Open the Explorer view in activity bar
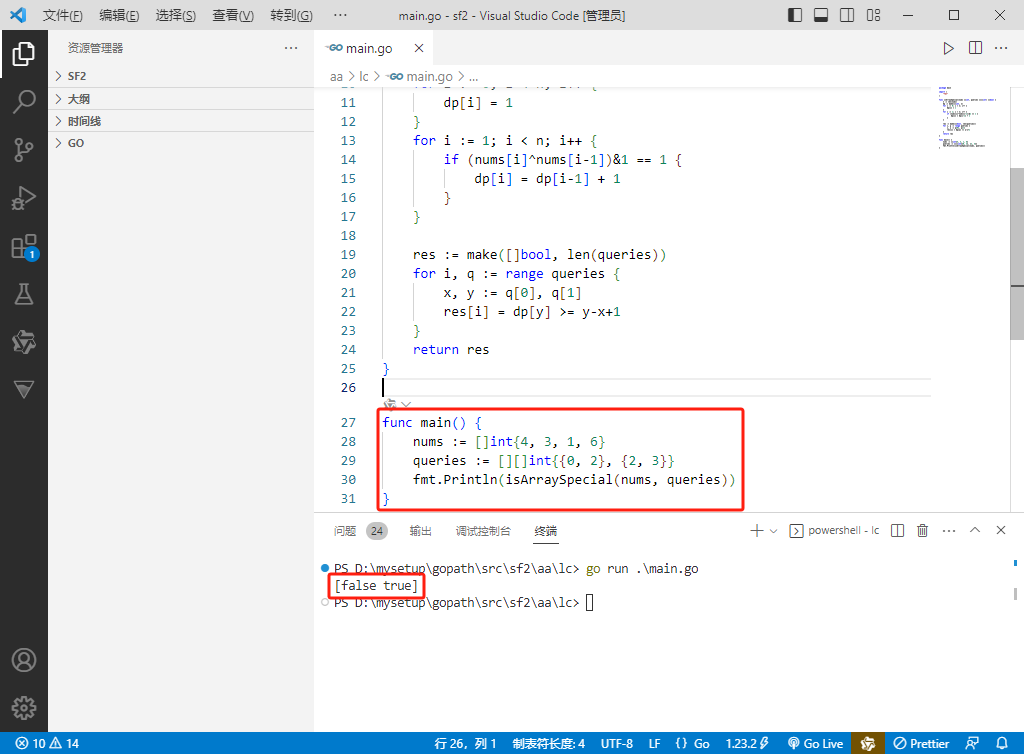Viewport: 1024px width, 754px height. point(24,54)
